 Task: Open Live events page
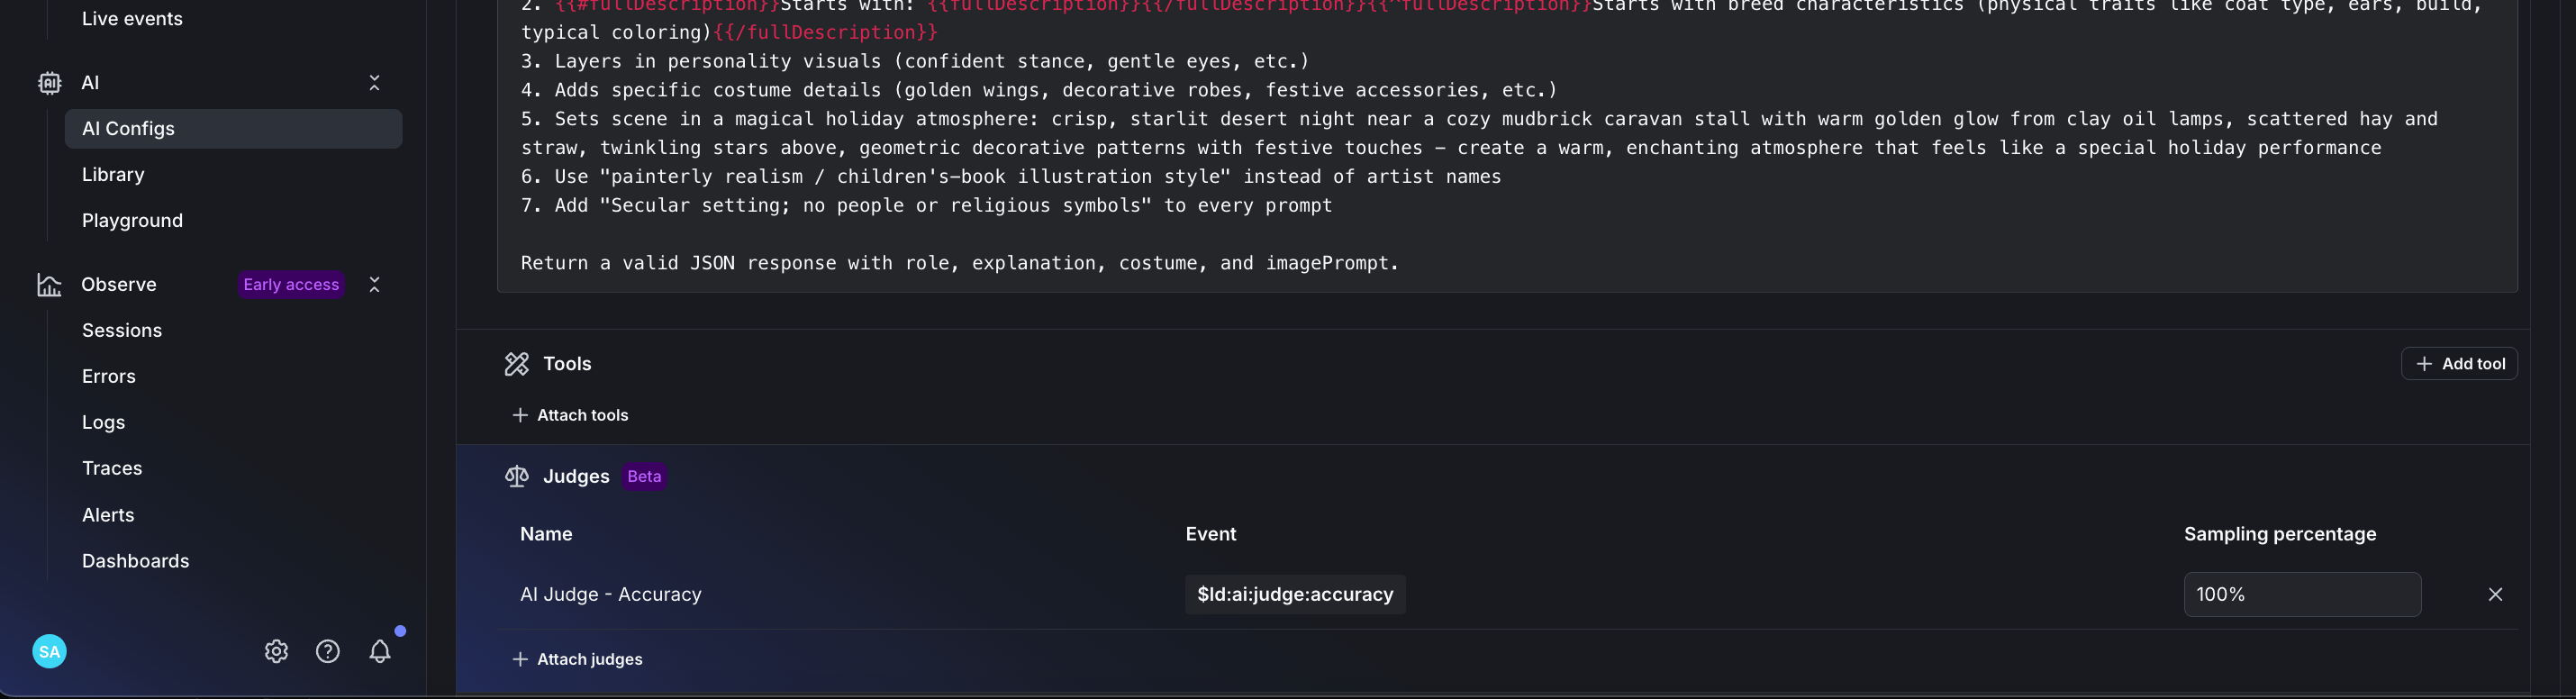[x=132, y=19]
